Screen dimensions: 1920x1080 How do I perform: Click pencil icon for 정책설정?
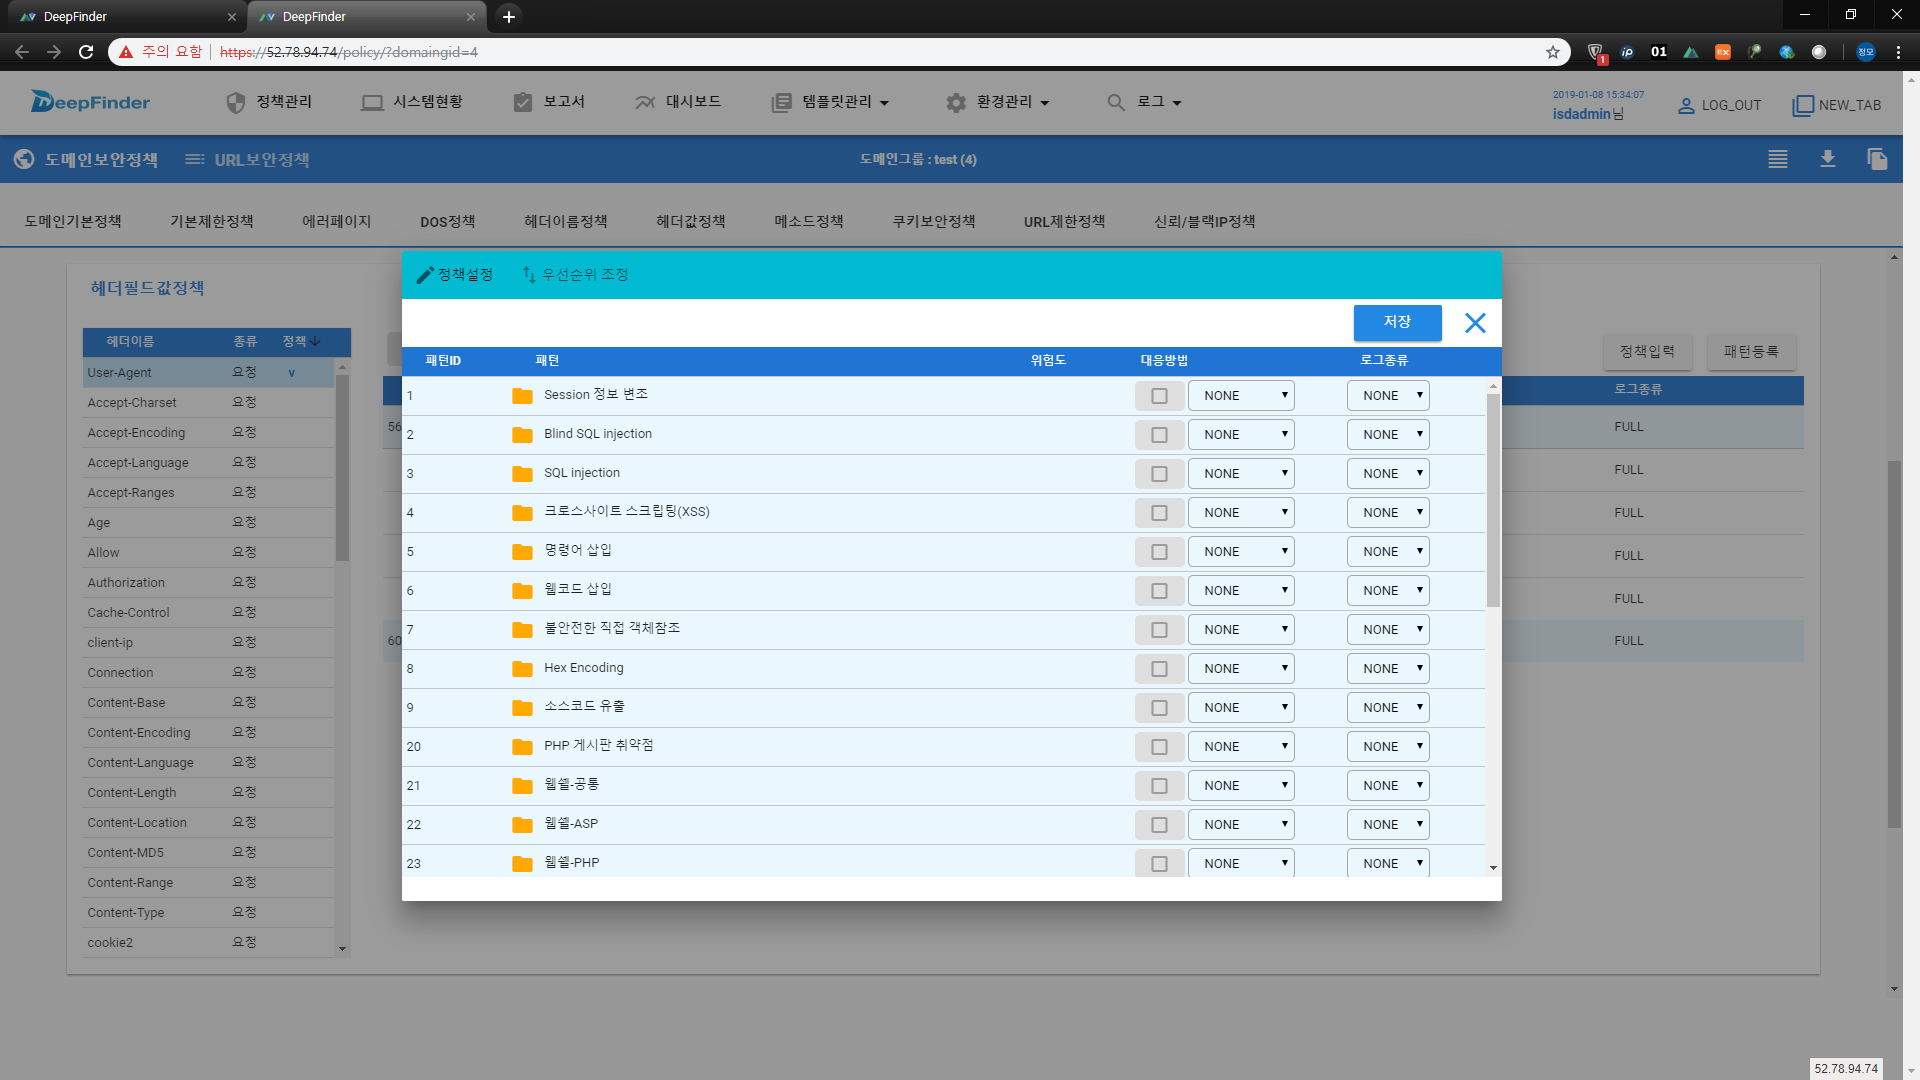point(425,275)
